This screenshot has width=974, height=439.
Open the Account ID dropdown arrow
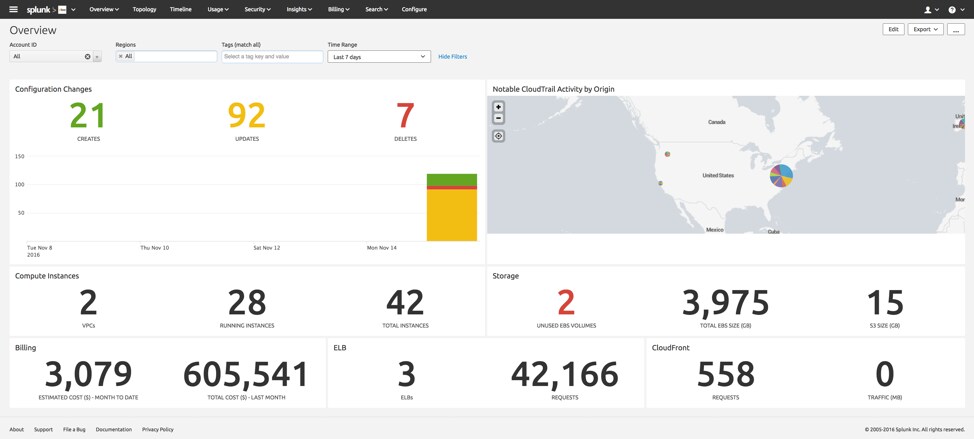coord(97,57)
